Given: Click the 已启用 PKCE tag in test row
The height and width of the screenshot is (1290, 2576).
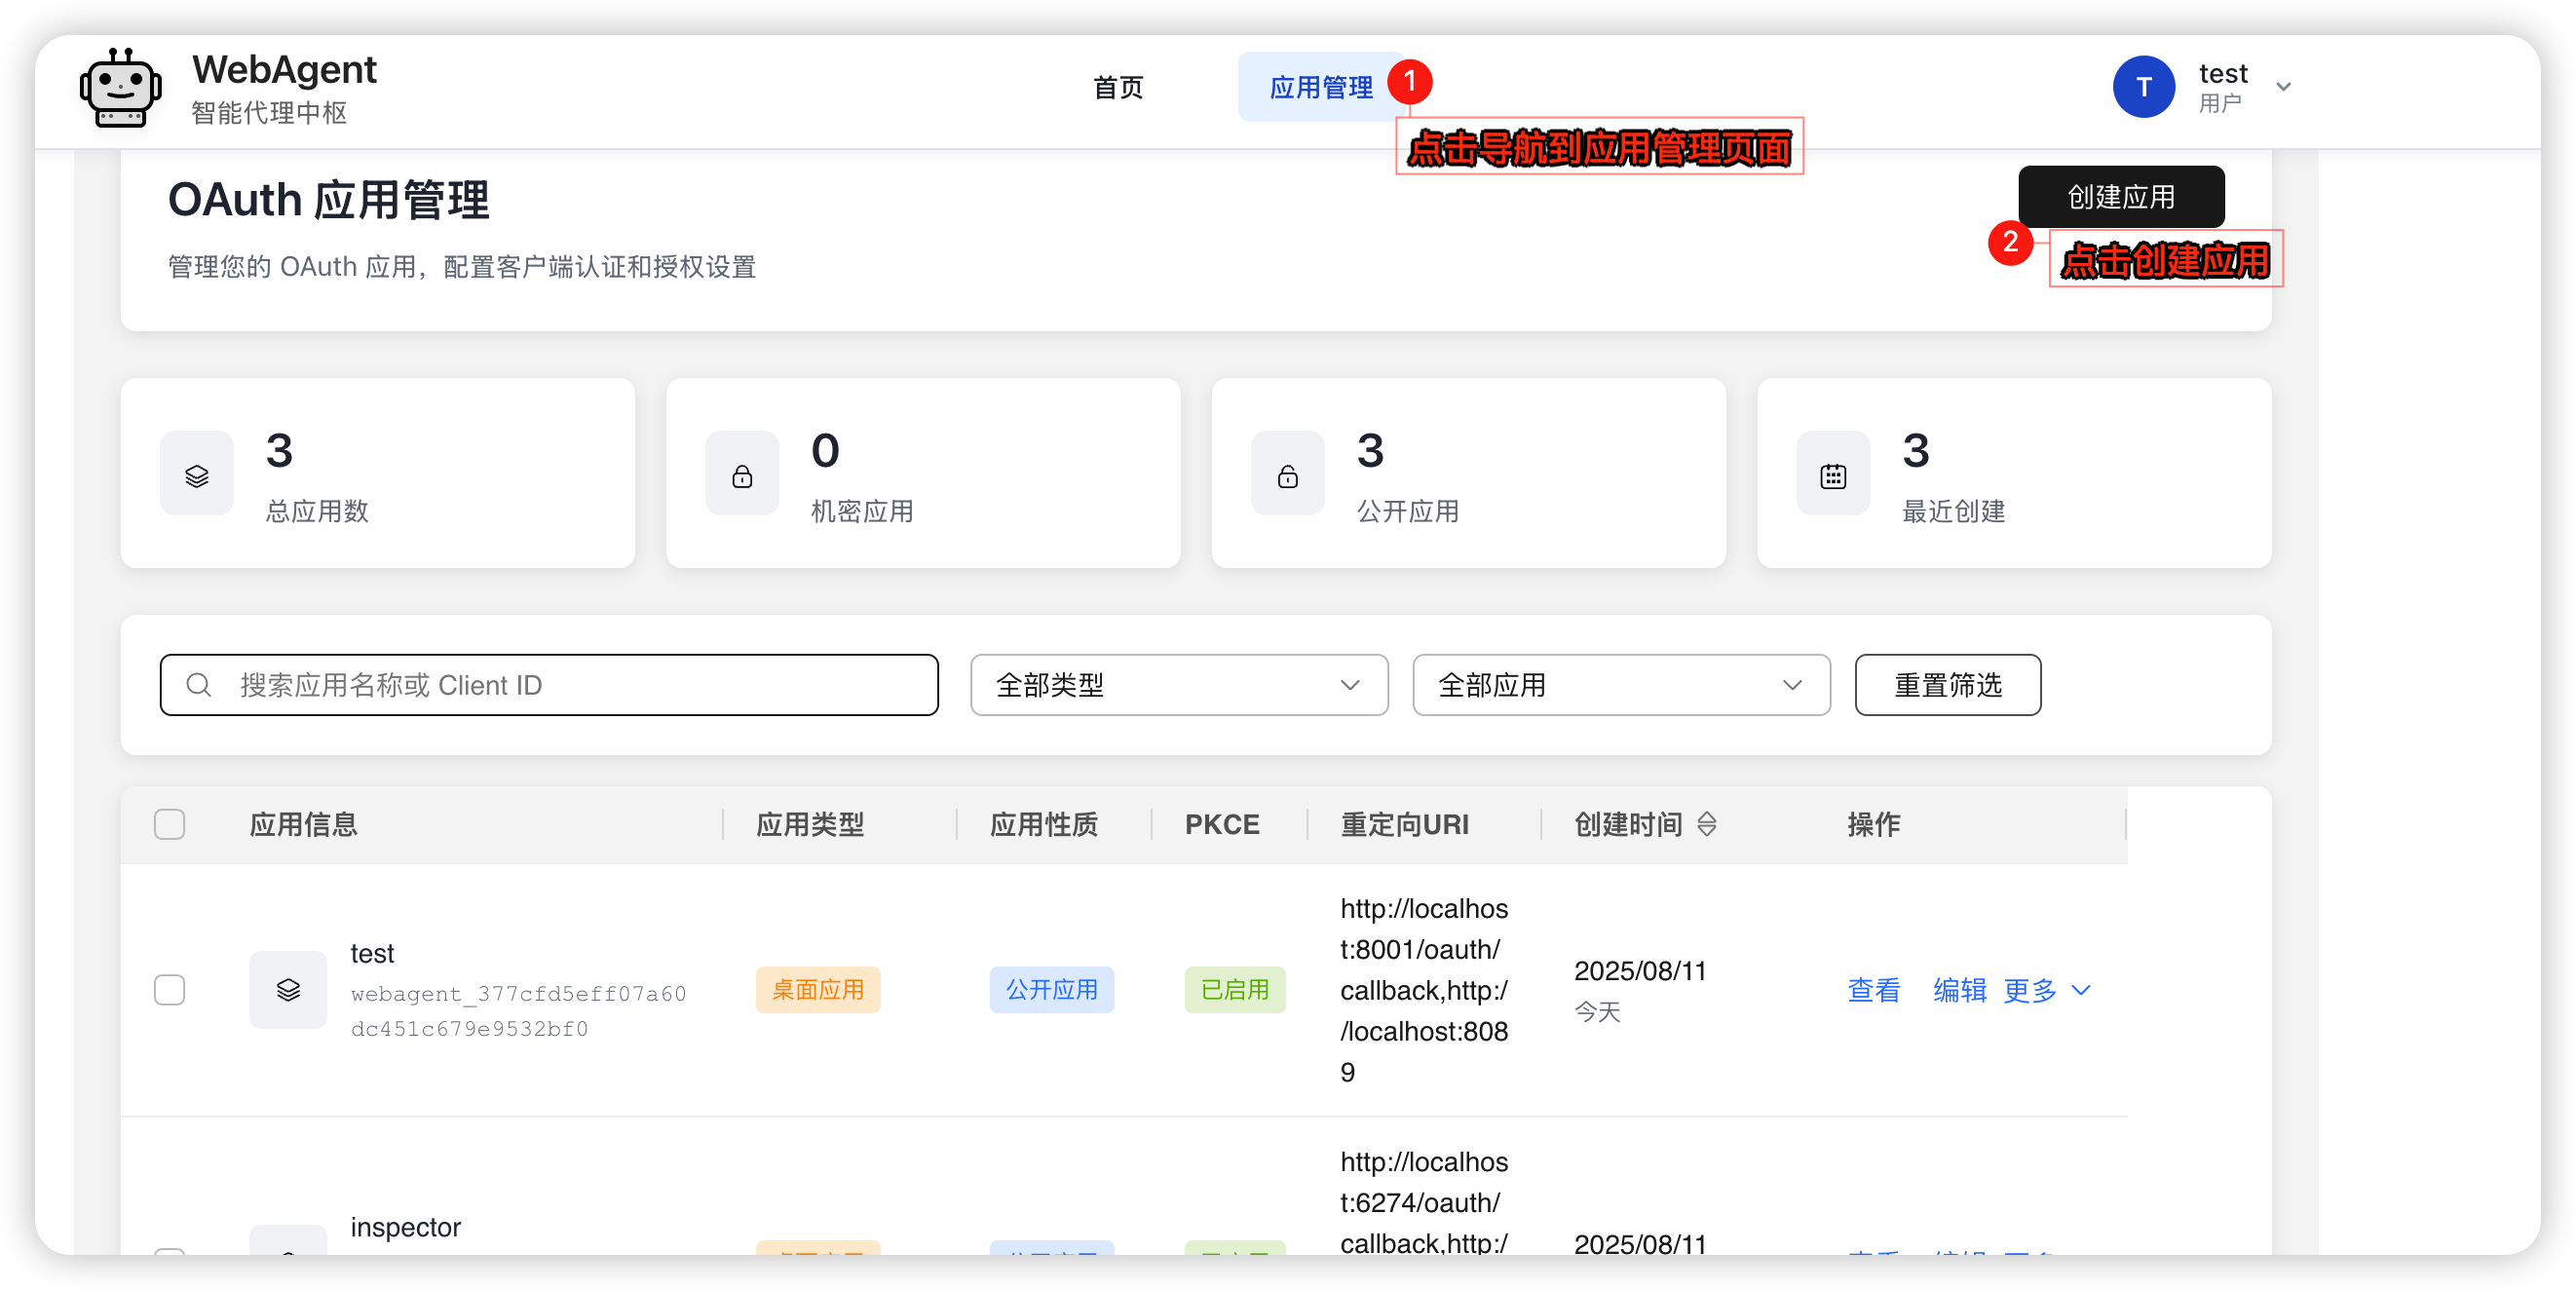Looking at the screenshot, I should point(1235,991).
